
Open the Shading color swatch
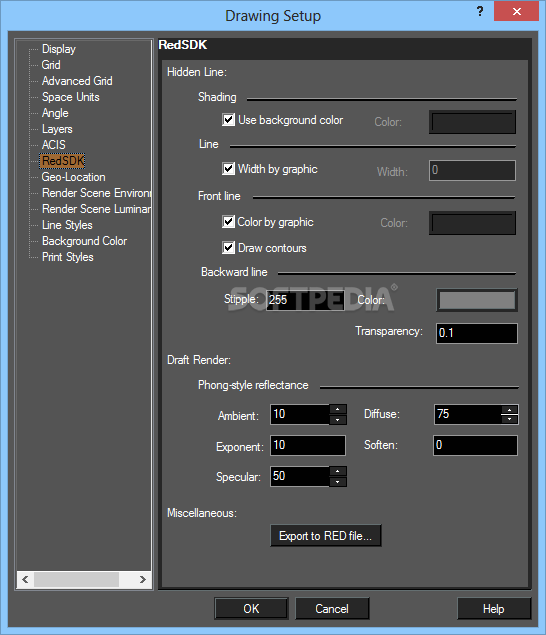point(472,122)
